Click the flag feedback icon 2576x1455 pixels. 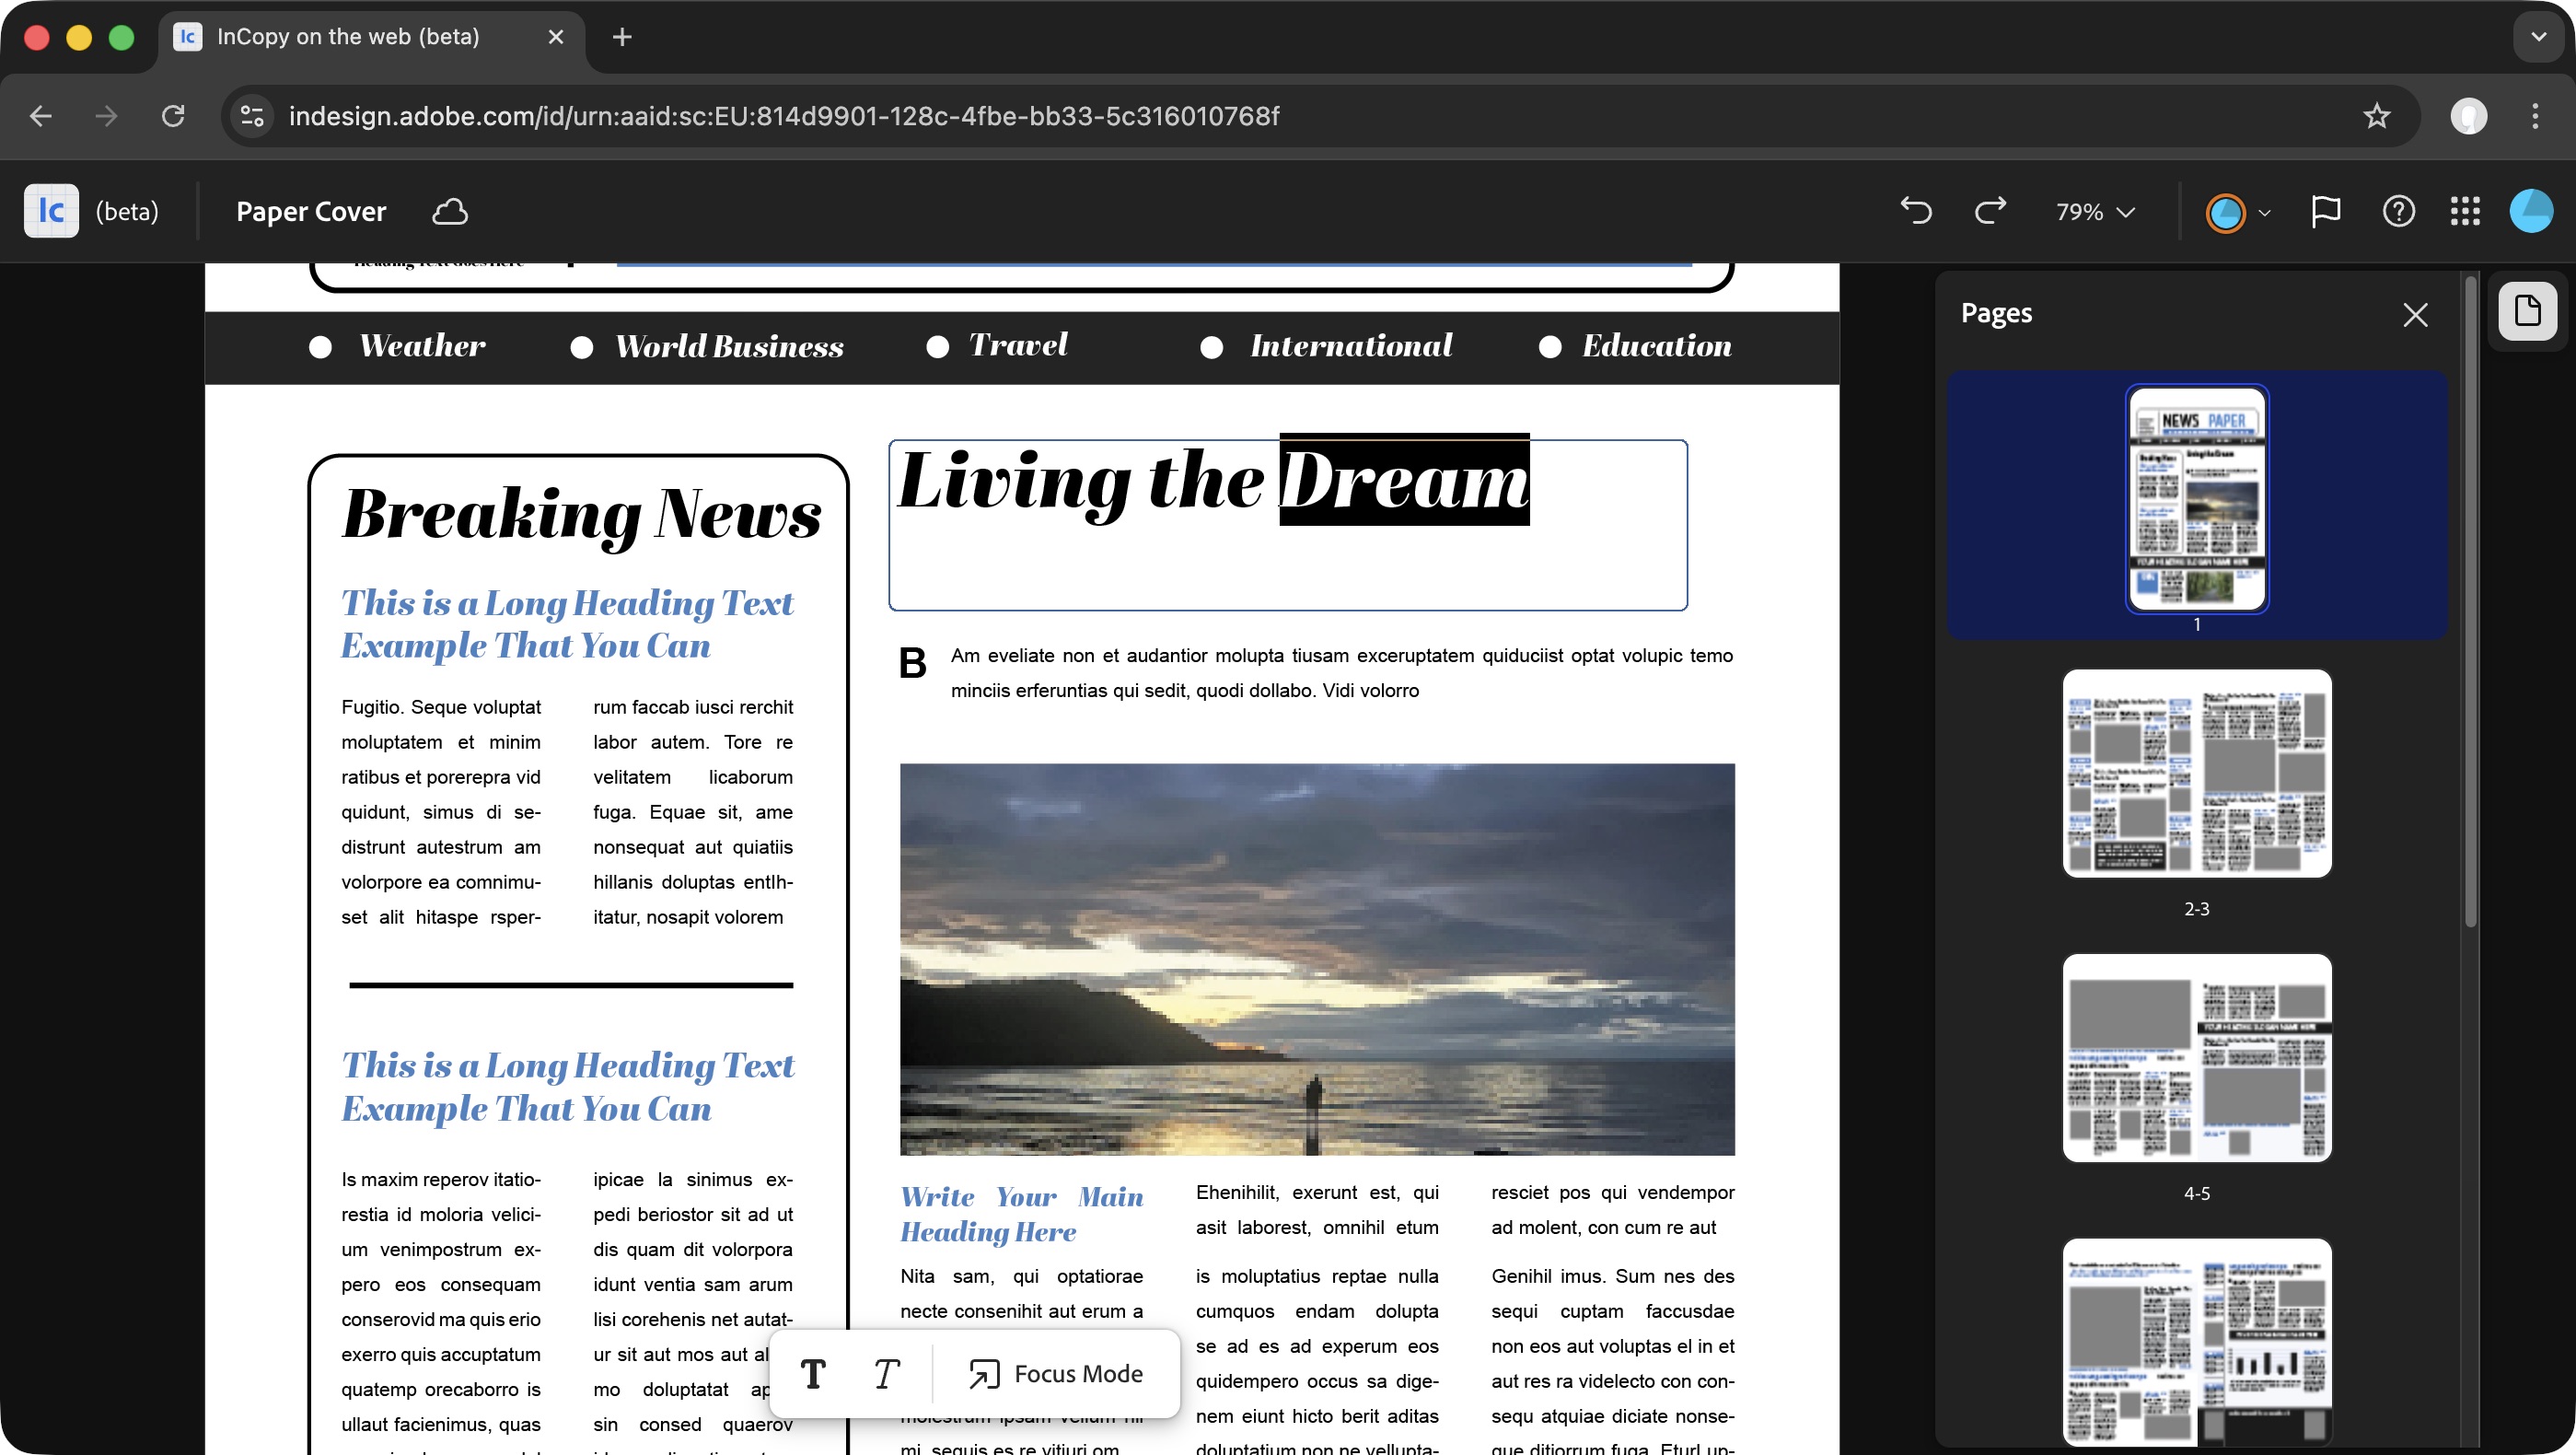point(2325,211)
